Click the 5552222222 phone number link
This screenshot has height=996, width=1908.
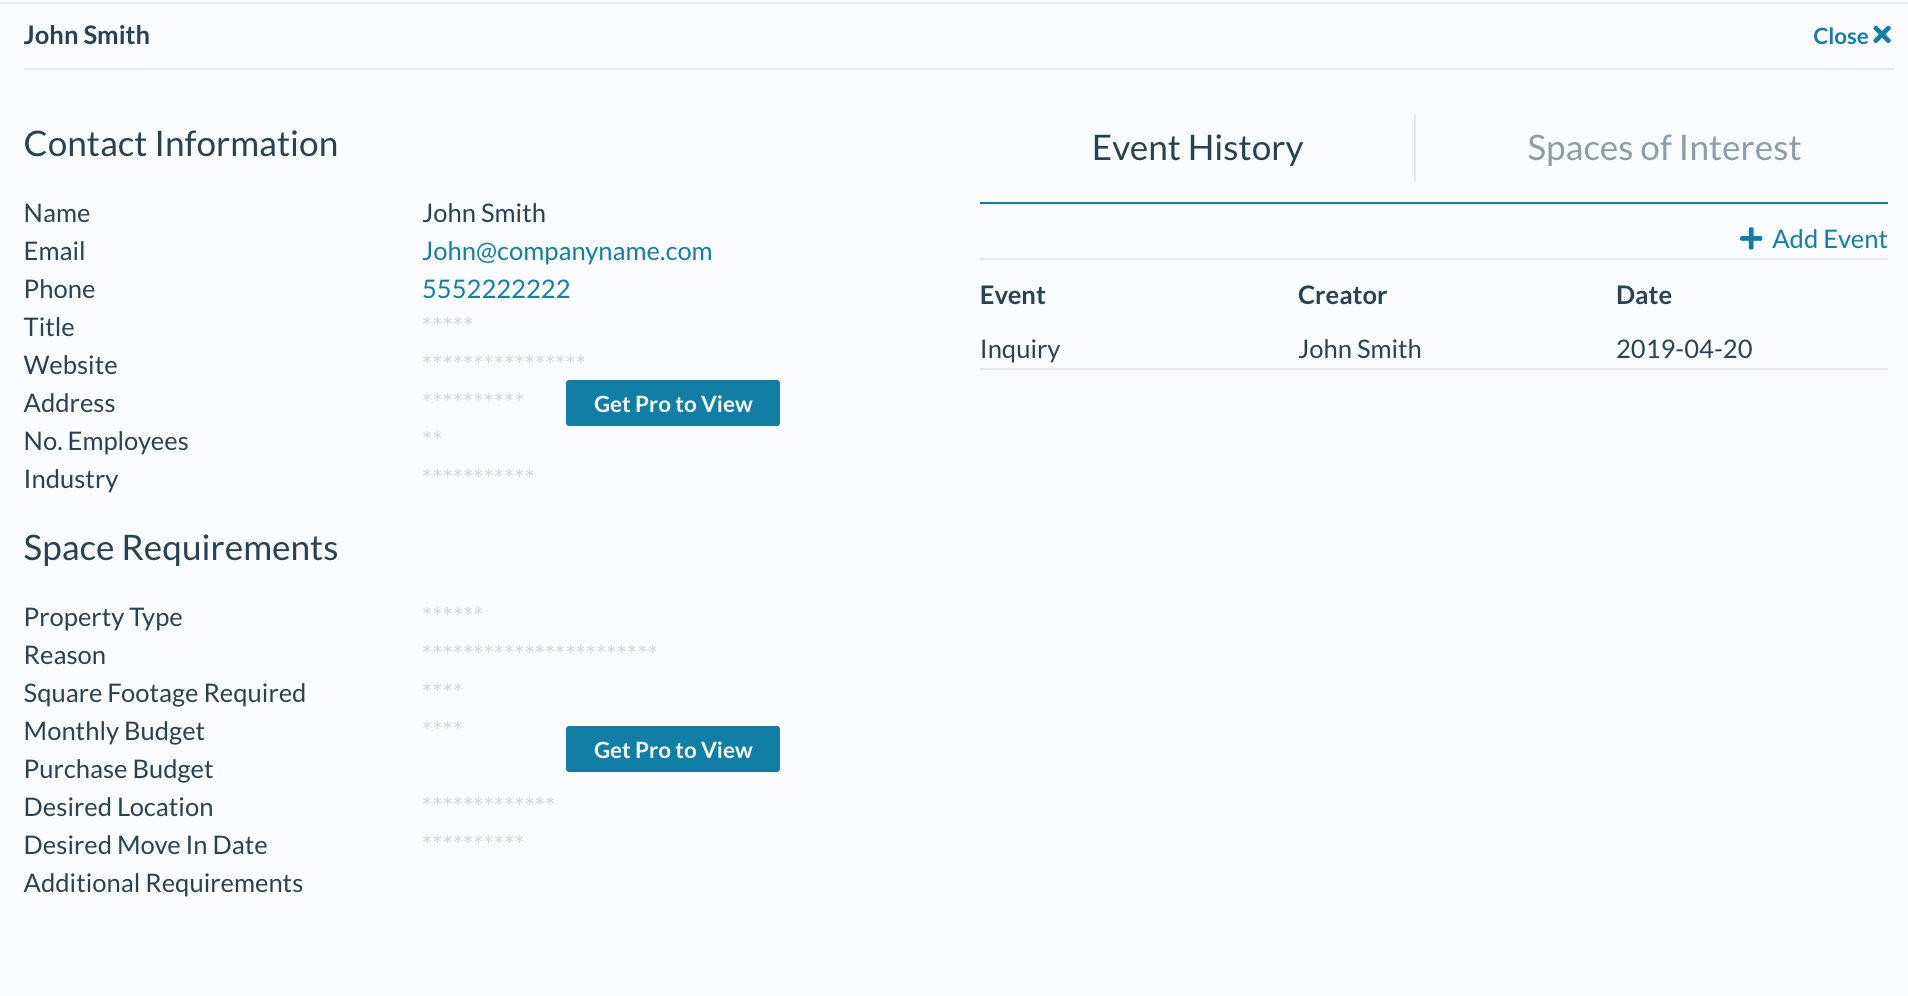(496, 289)
